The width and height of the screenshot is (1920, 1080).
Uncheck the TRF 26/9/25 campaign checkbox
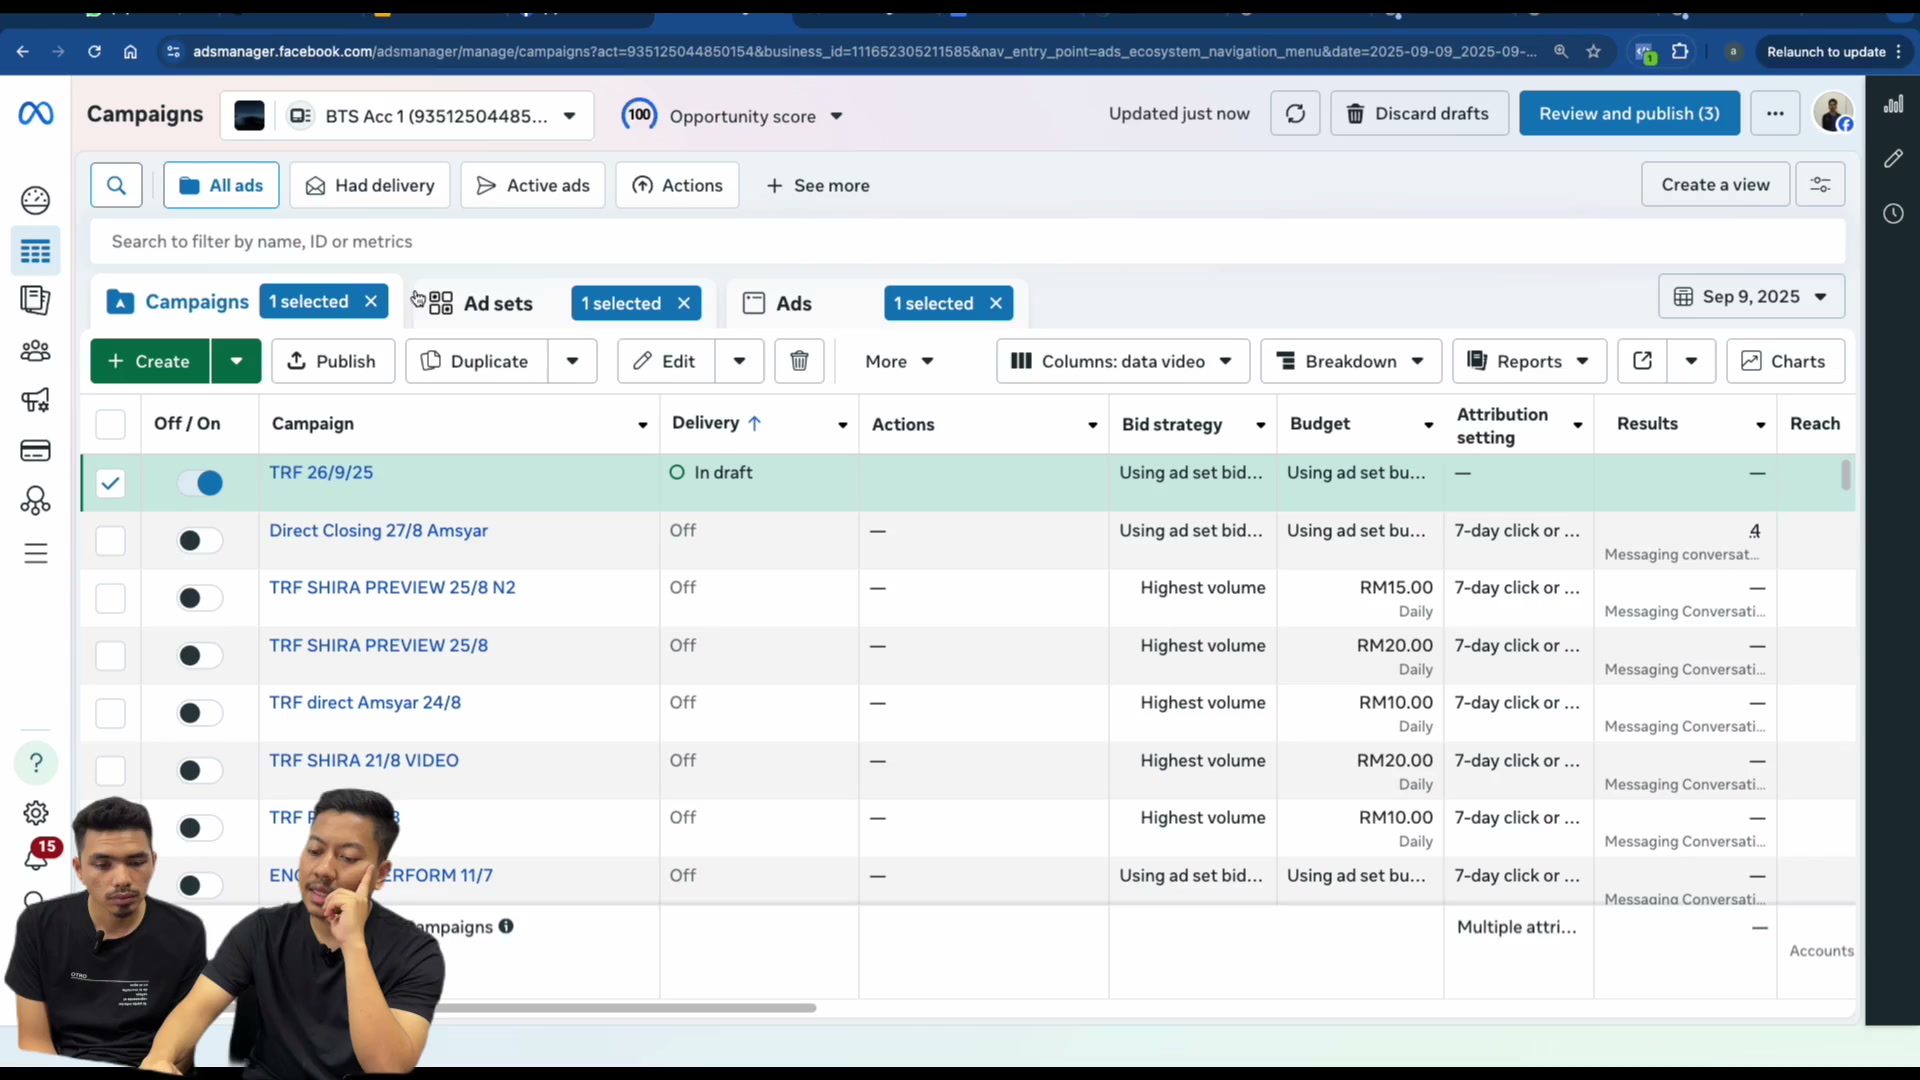(110, 484)
